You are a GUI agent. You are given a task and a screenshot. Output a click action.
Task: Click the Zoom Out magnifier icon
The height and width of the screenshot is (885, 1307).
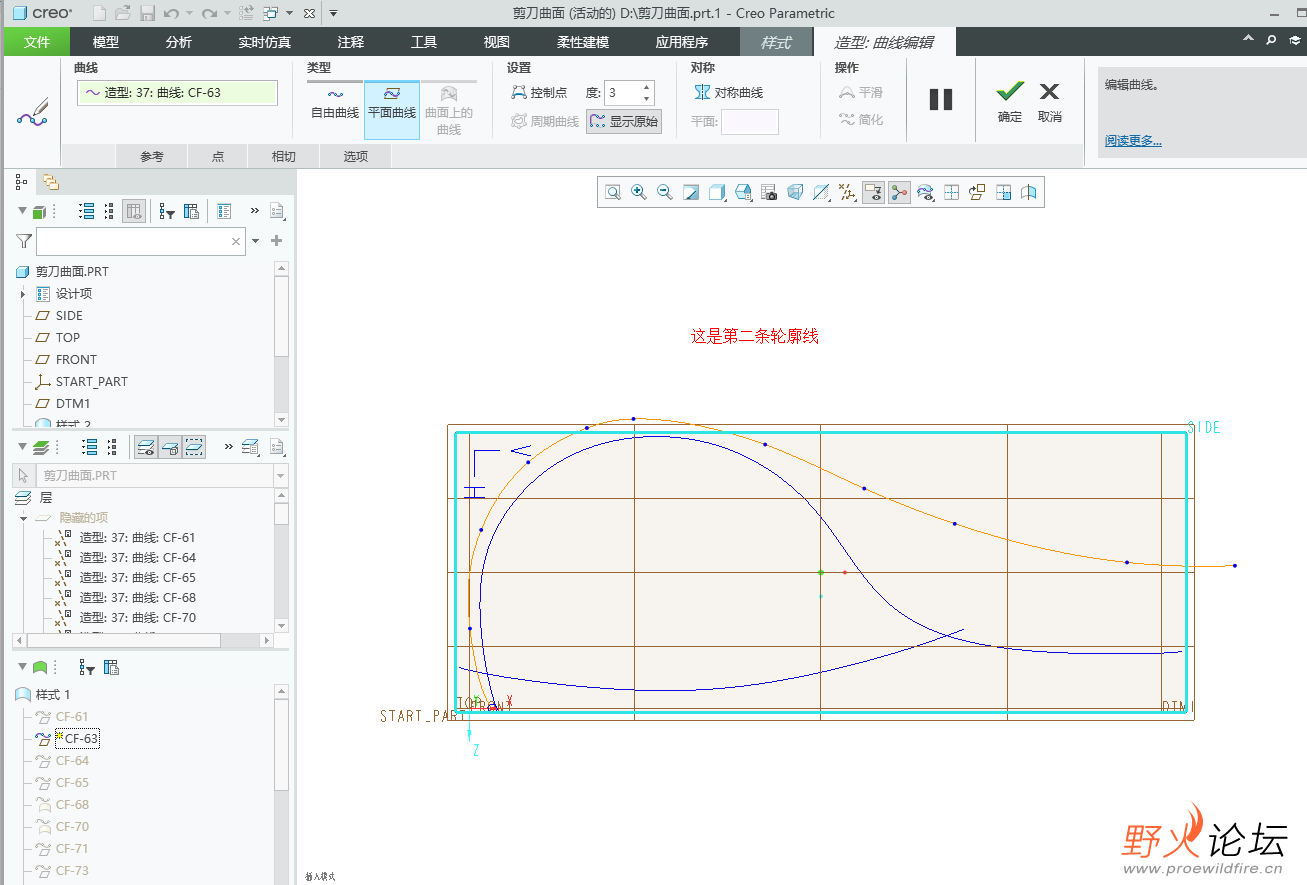pyautogui.click(x=664, y=192)
